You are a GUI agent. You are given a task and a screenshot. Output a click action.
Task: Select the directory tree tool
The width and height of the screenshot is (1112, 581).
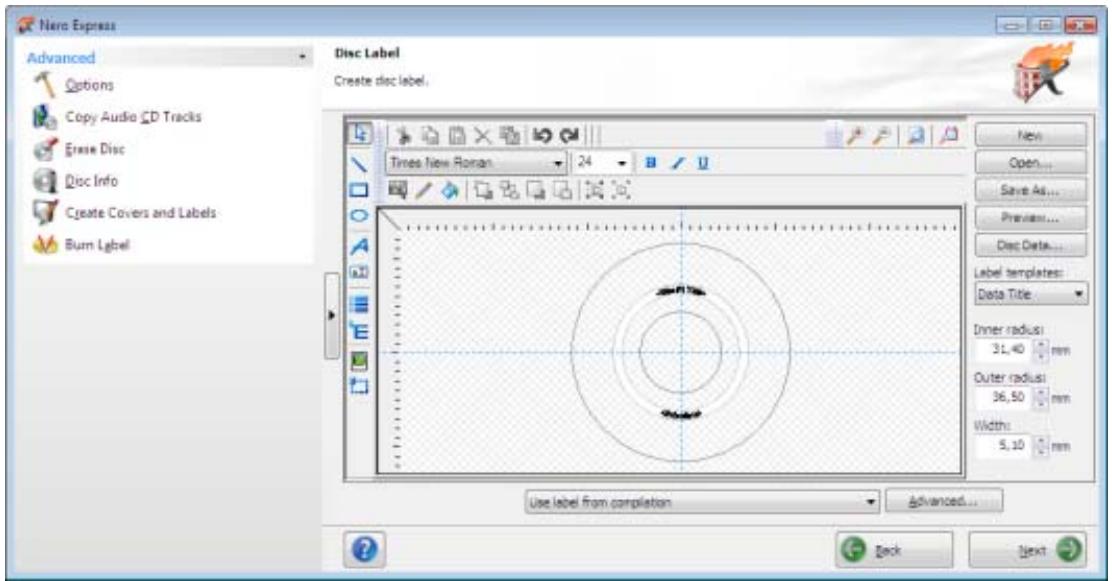click(360, 331)
